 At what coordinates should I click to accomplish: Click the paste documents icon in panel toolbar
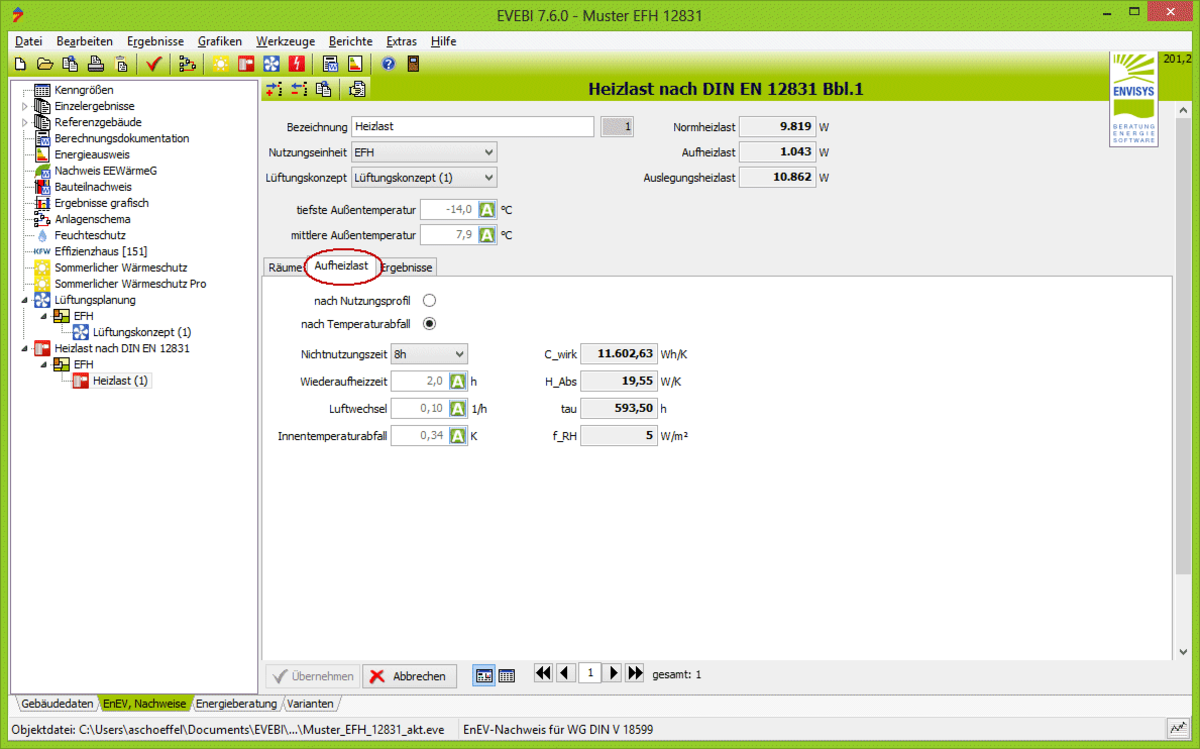coord(357,89)
